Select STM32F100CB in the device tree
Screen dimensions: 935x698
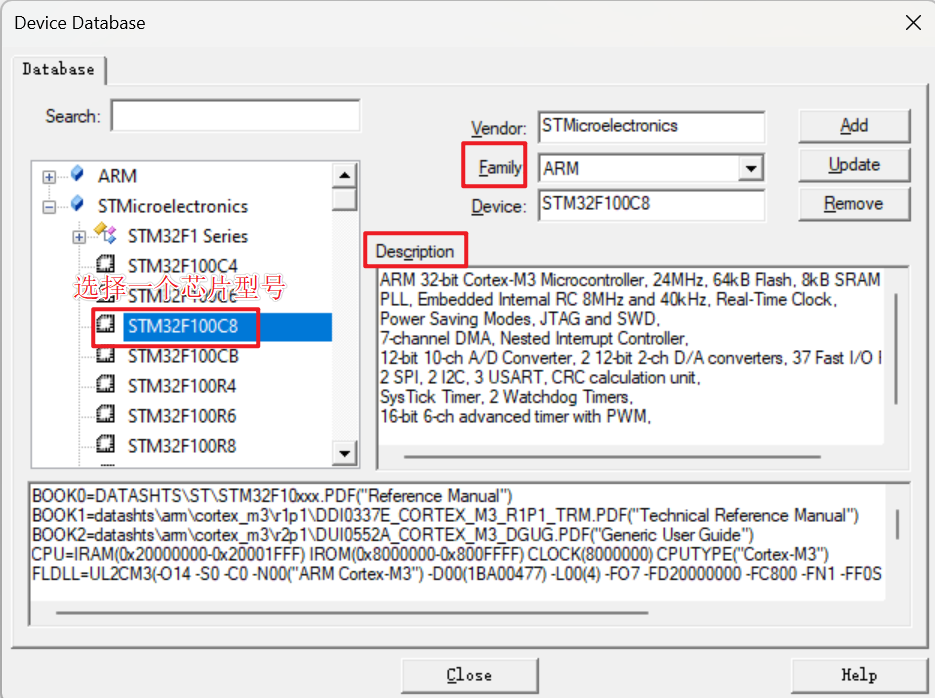pyautogui.click(x=183, y=356)
